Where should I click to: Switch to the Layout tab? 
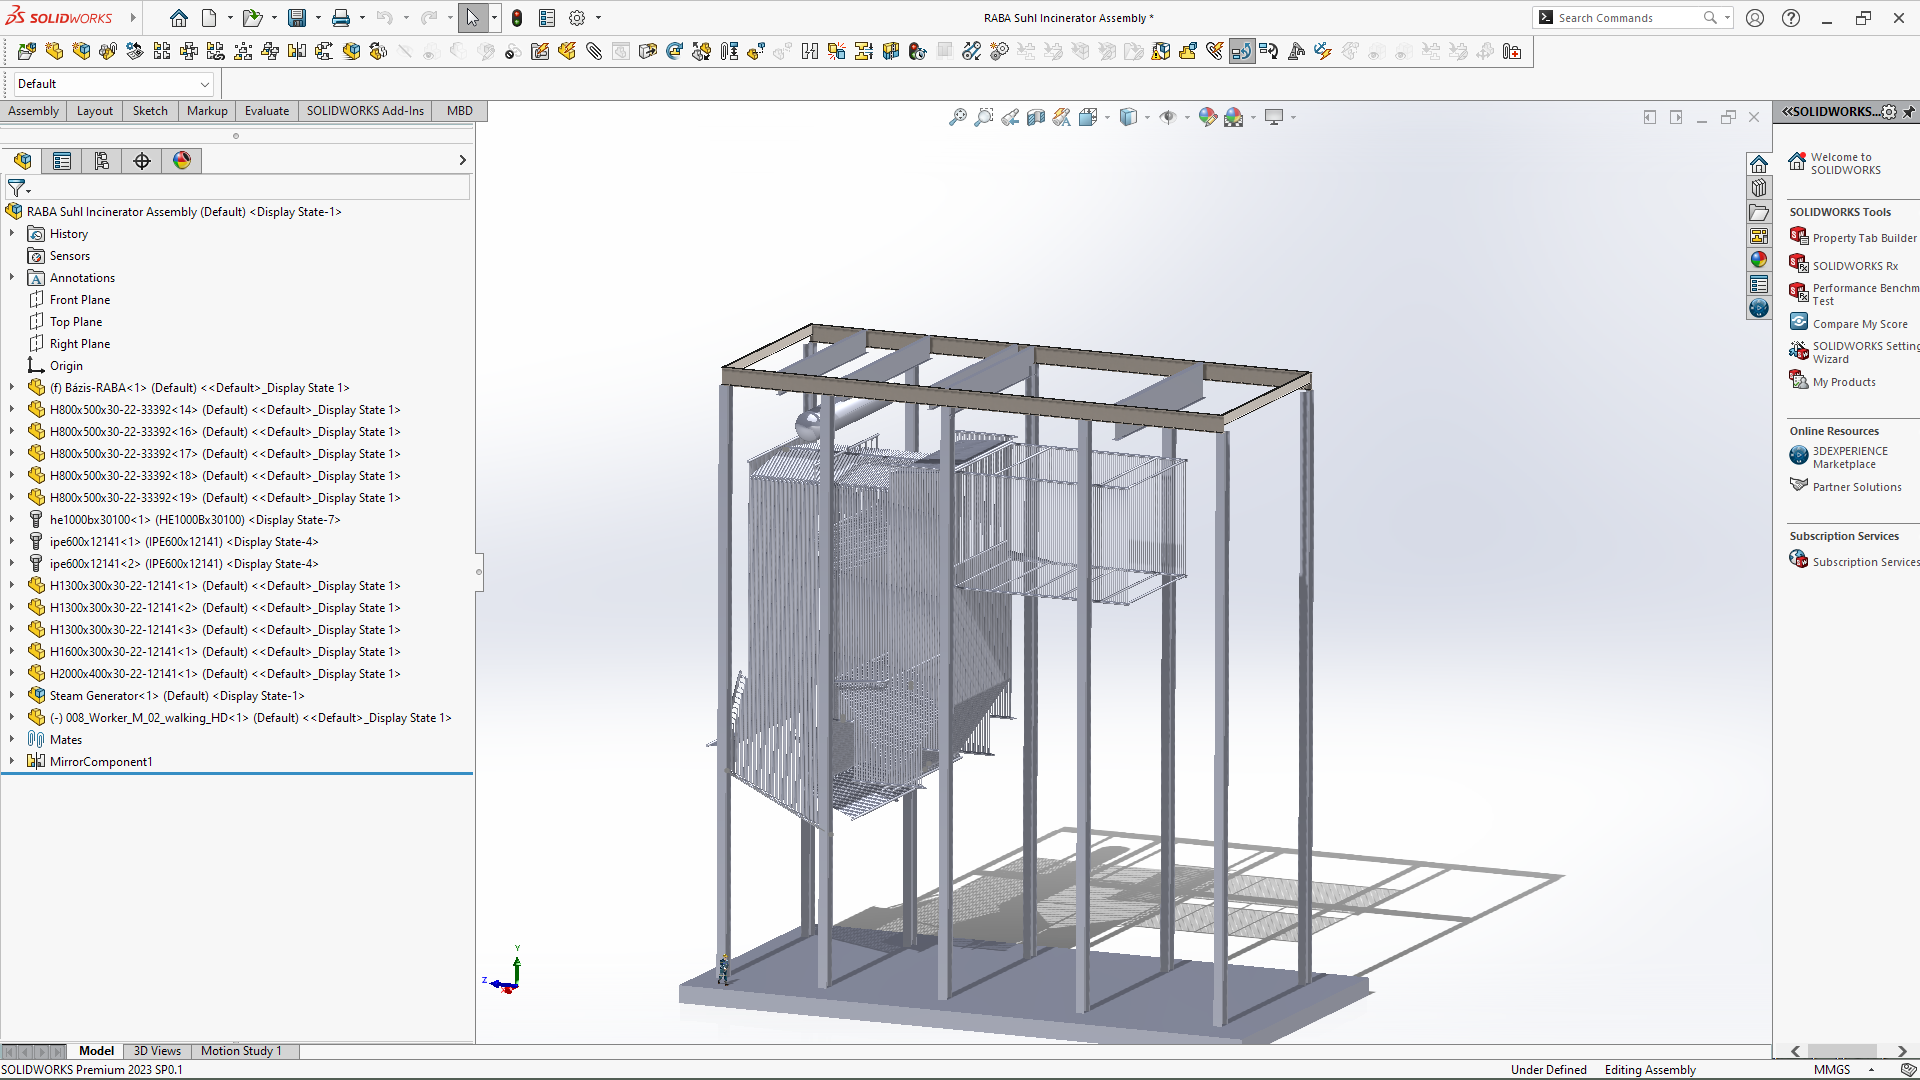pyautogui.click(x=95, y=111)
